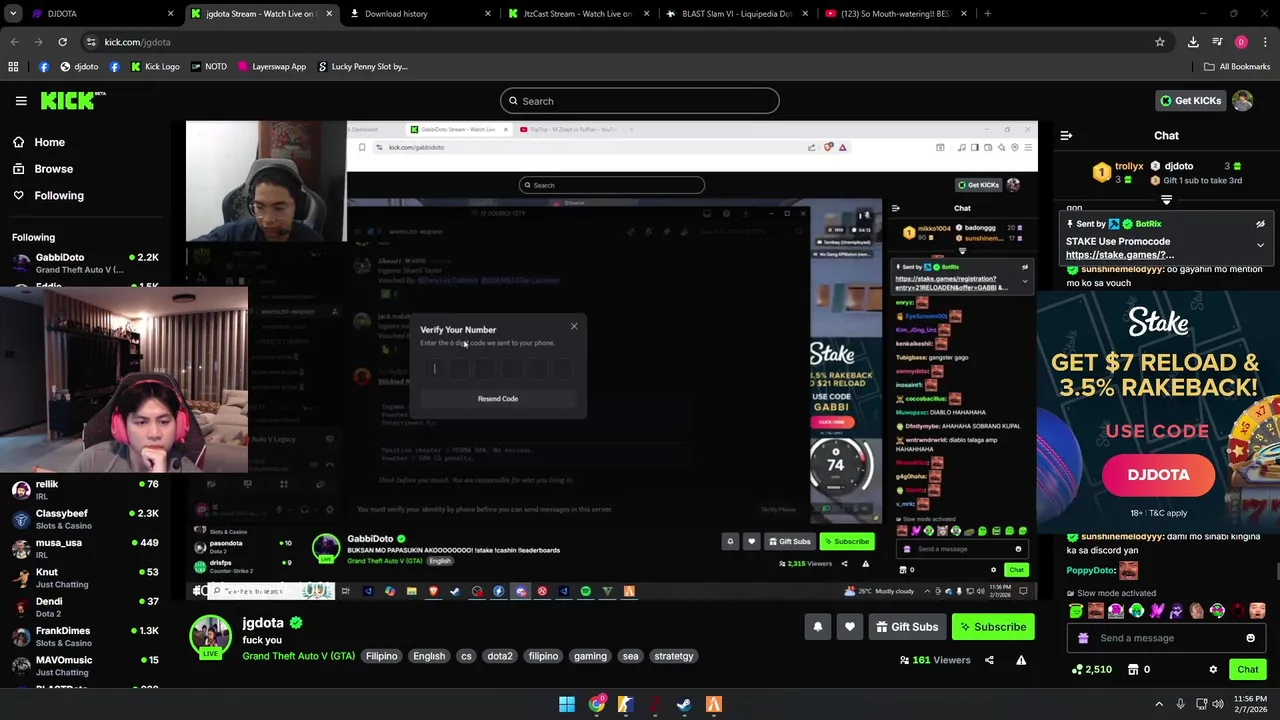Screen dimensions: 1280x720
Task: Select the stratetgy stream tag
Action: 673,656
